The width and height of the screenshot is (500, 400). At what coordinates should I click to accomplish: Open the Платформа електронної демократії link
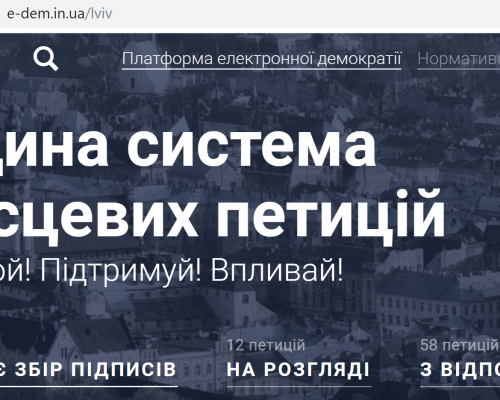(262, 59)
